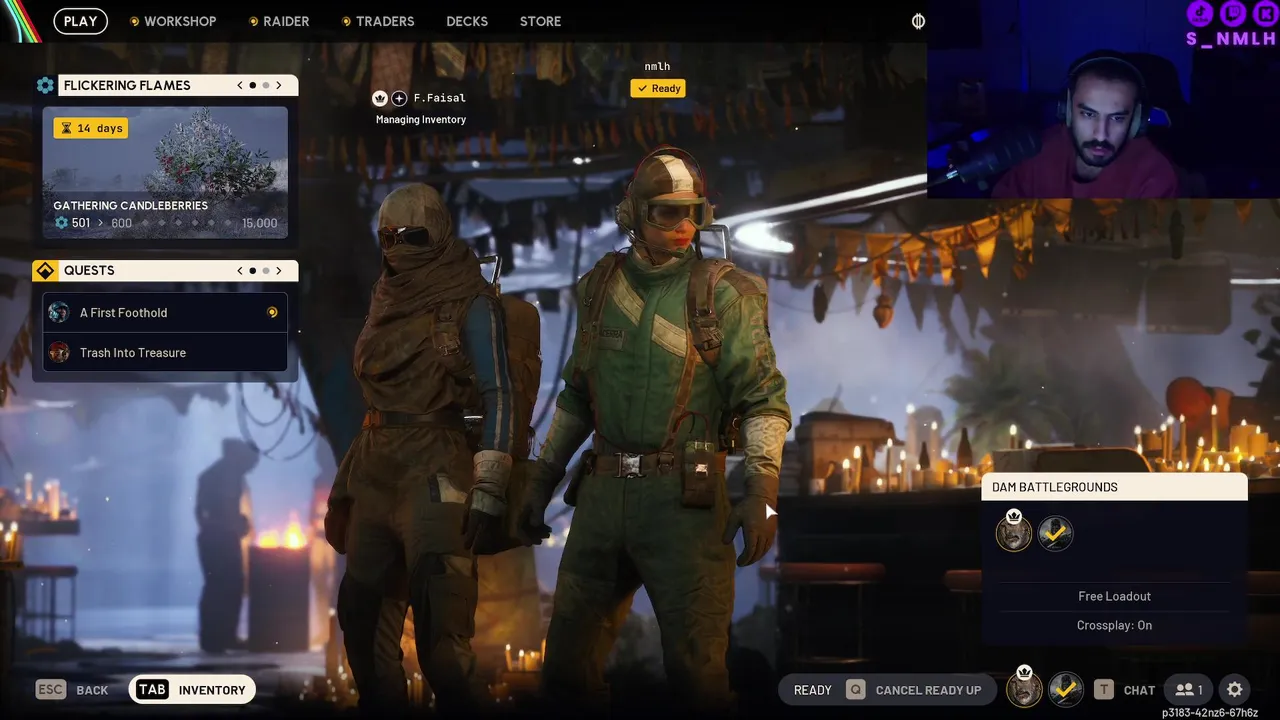1280x720 pixels.
Task: Go to next Flickering Flames page arrow
Action: tap(279, 85)
